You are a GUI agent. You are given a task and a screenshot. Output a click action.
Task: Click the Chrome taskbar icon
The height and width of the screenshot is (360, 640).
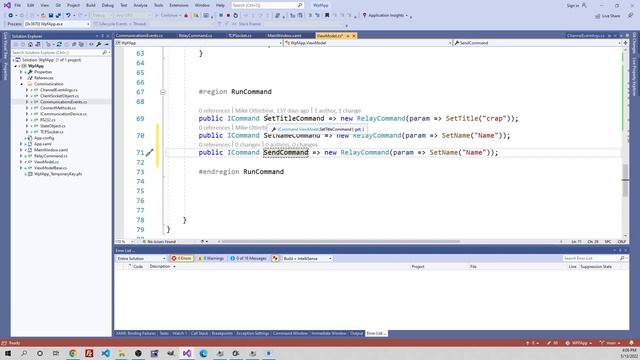[73, 353]
